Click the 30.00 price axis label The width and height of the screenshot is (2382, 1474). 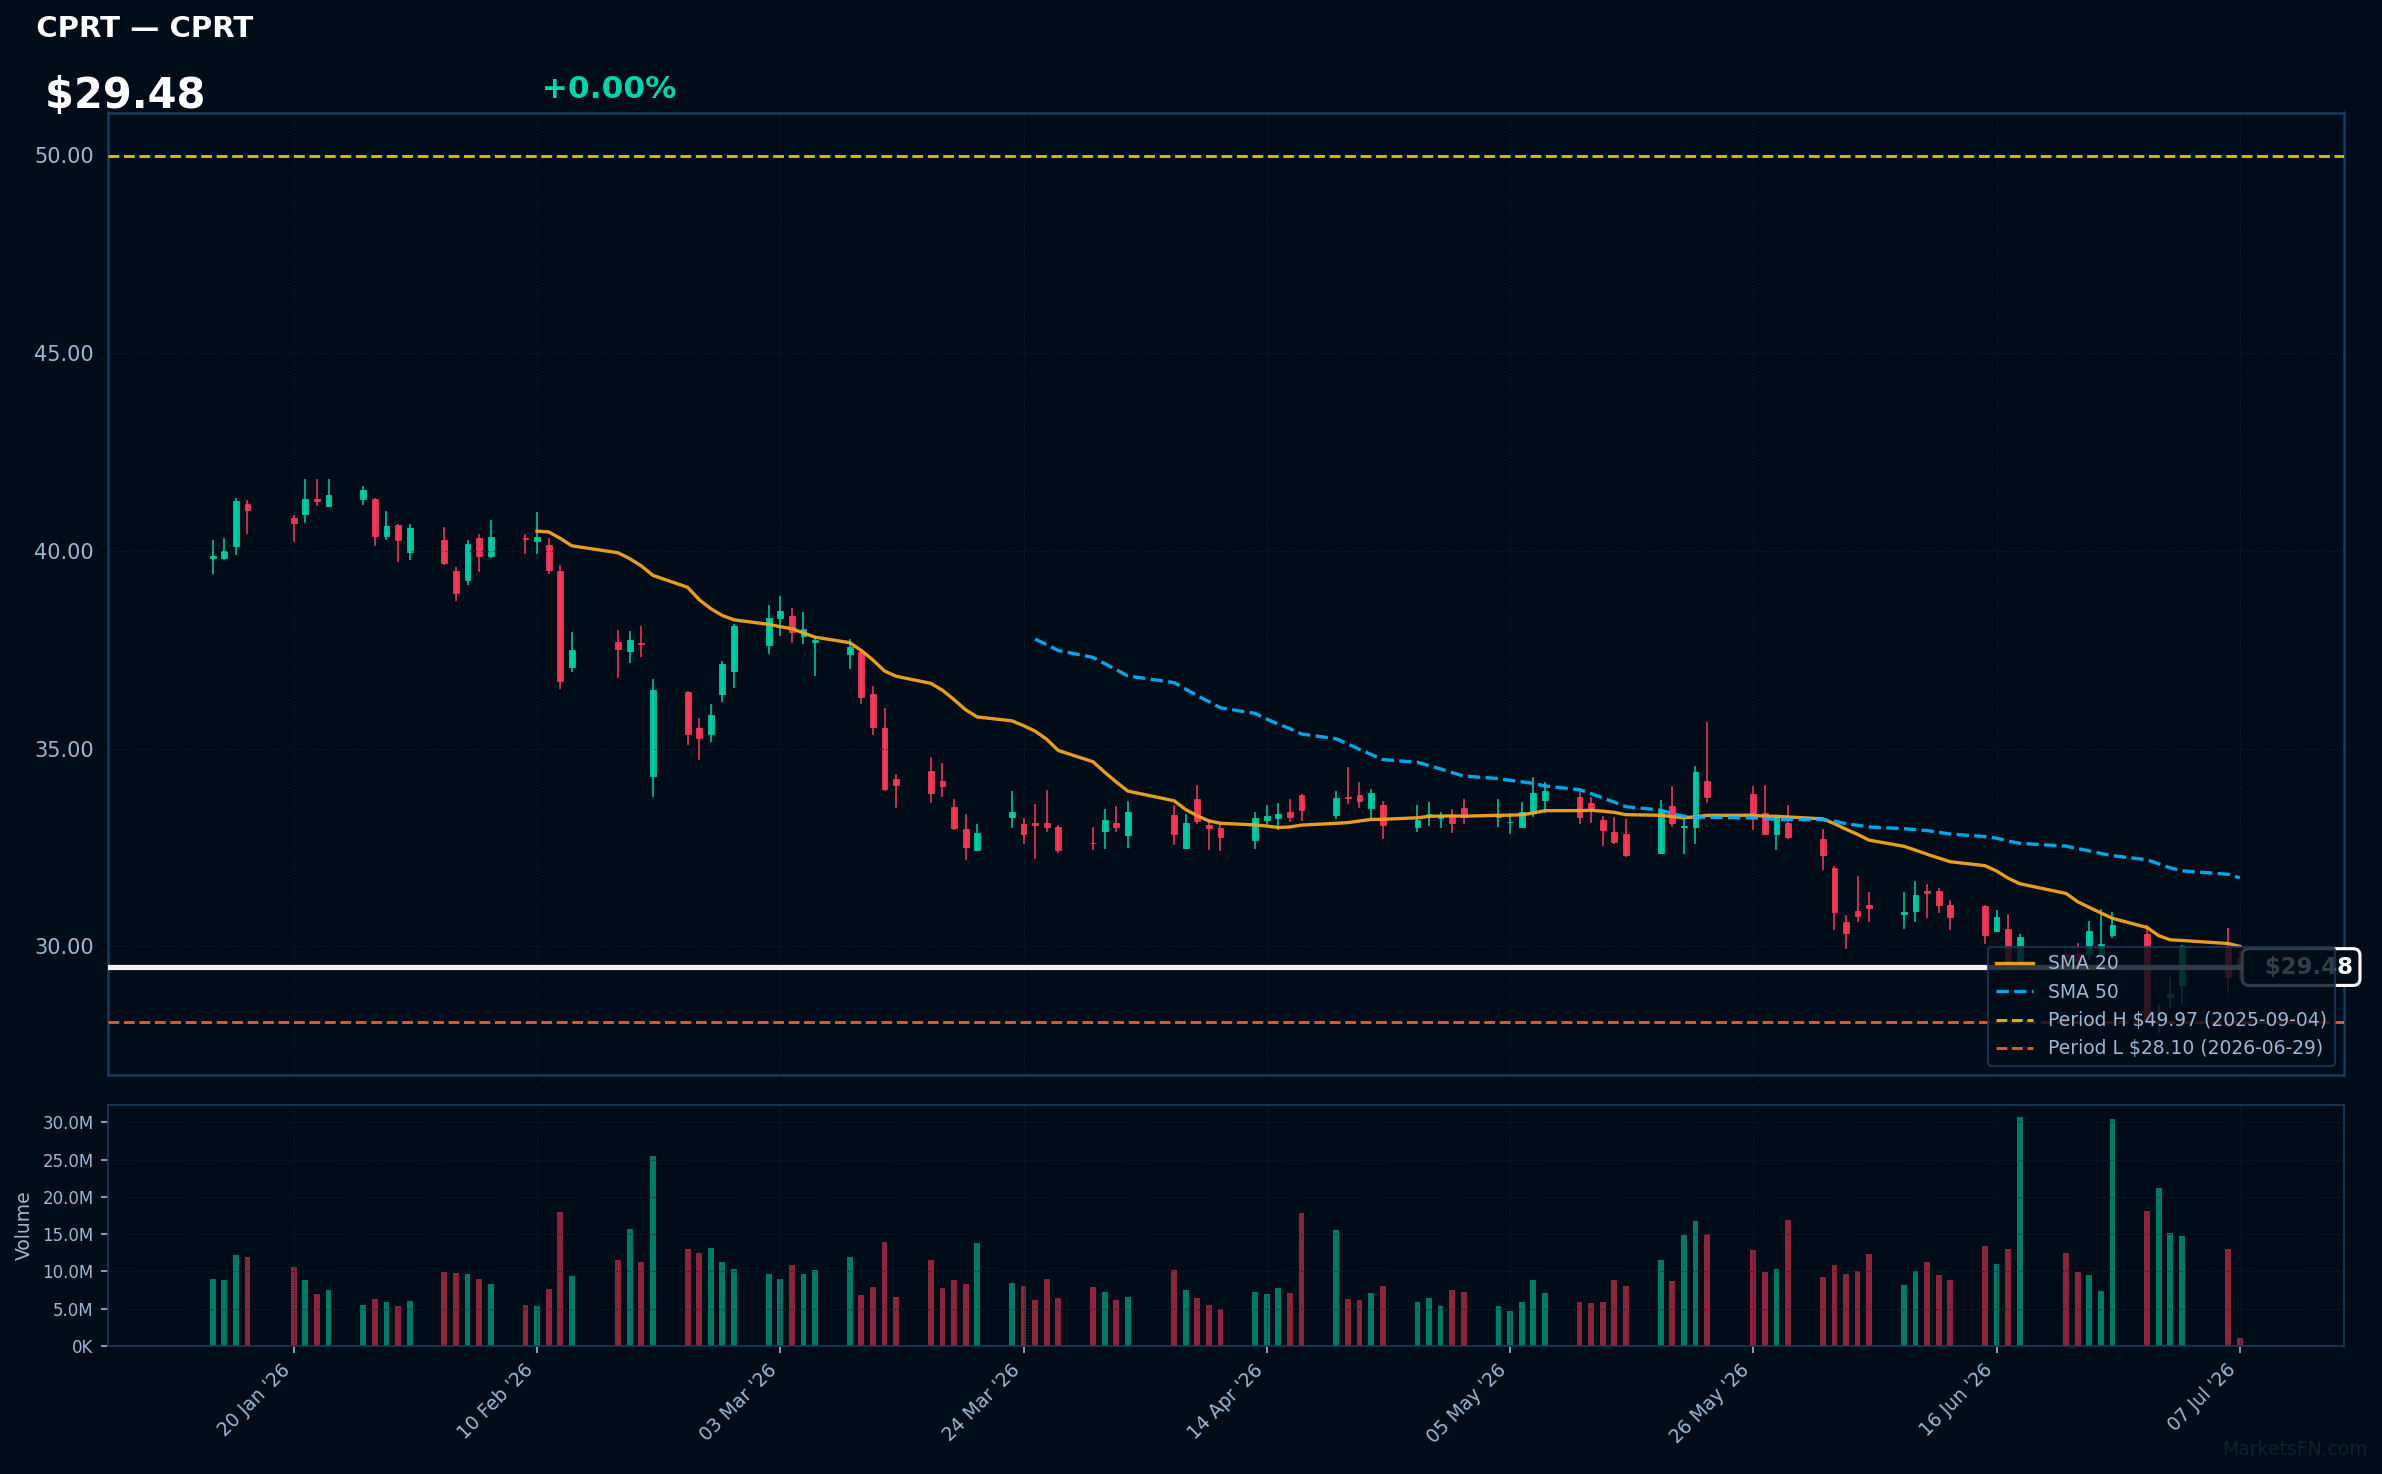pos(64,947)
